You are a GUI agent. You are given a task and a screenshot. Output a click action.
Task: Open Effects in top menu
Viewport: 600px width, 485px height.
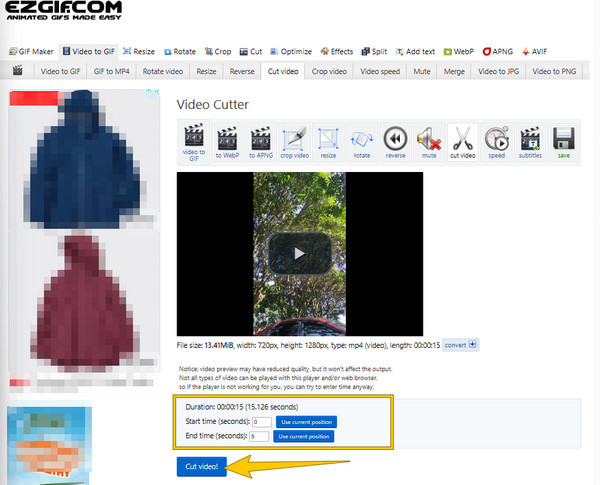pyautogui.click(x=337, y=51)
